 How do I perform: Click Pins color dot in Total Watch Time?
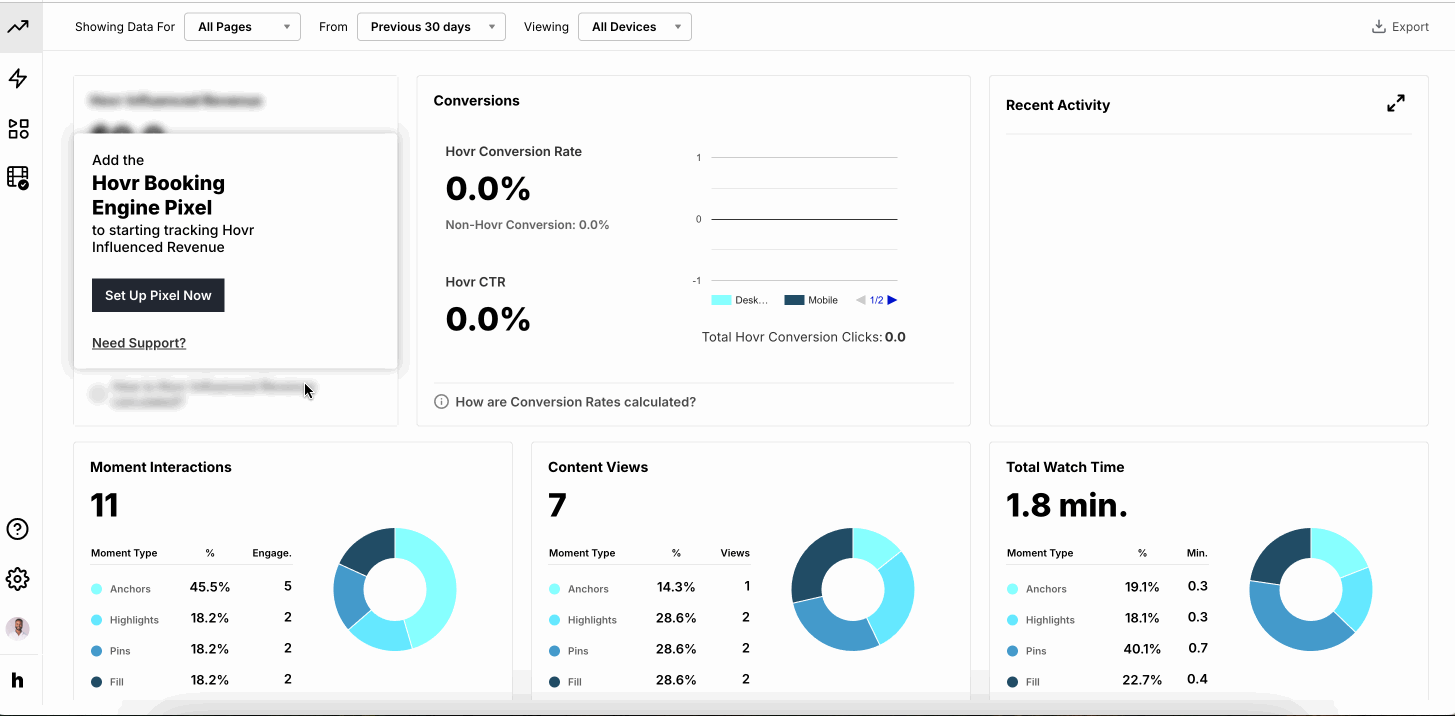pyautogui.click(x=1012, y=651)
